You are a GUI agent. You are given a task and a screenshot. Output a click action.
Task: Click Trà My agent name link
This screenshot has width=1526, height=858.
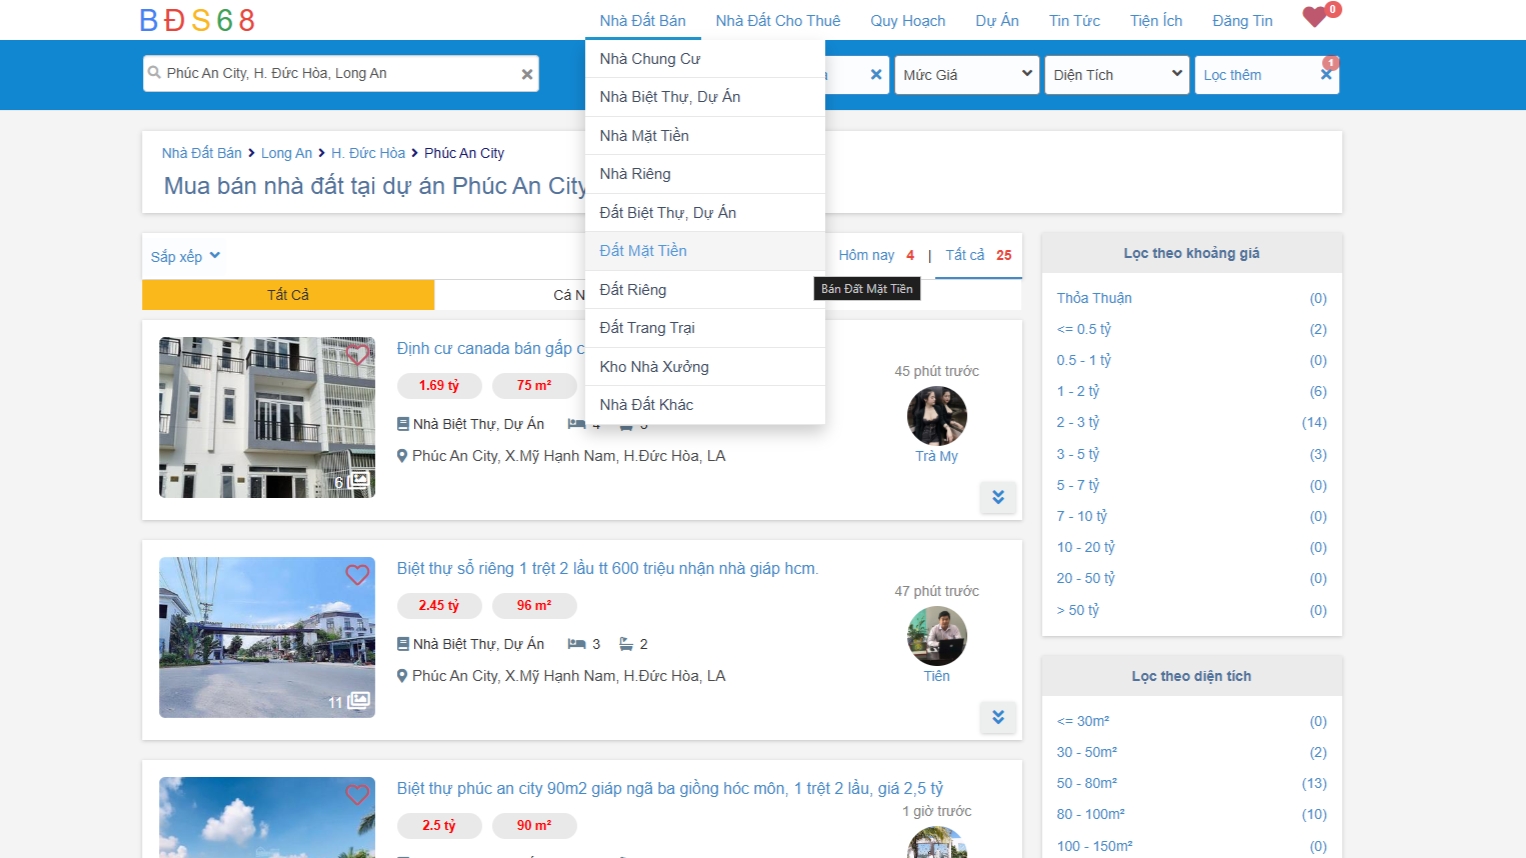pyautogui.click(x=937, y=456)
